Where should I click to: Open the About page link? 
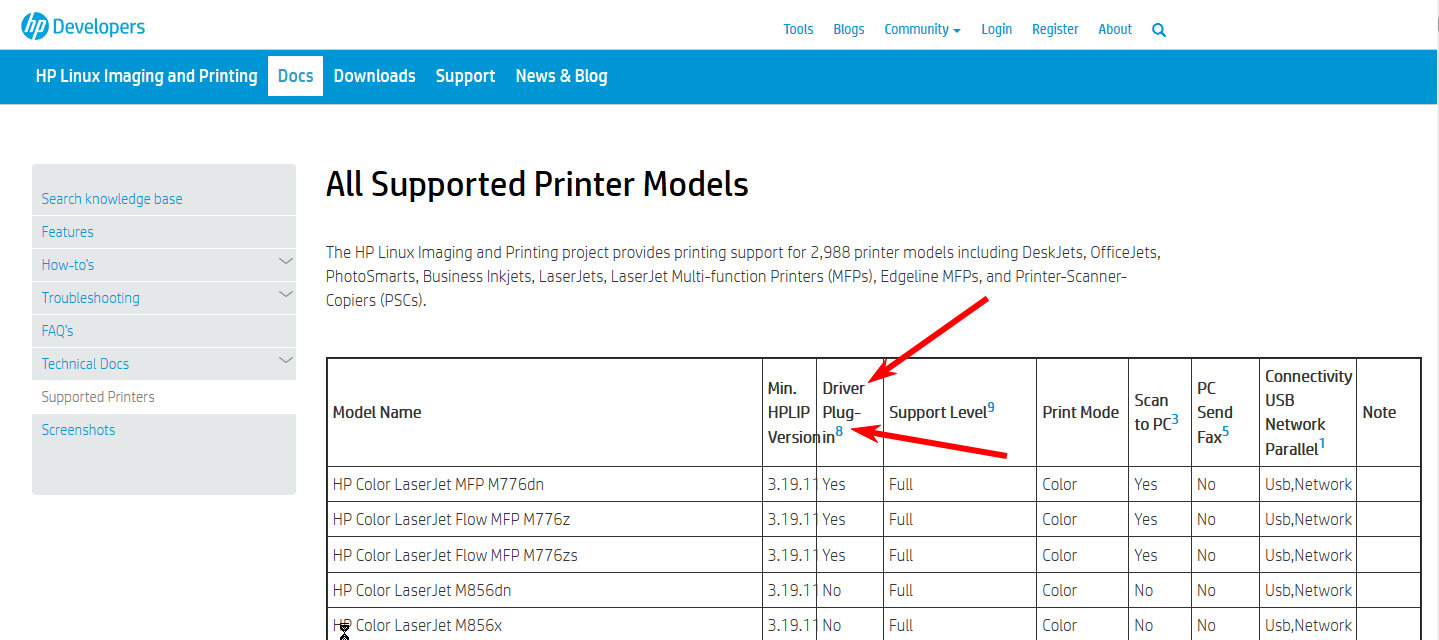click(1115, 29)
